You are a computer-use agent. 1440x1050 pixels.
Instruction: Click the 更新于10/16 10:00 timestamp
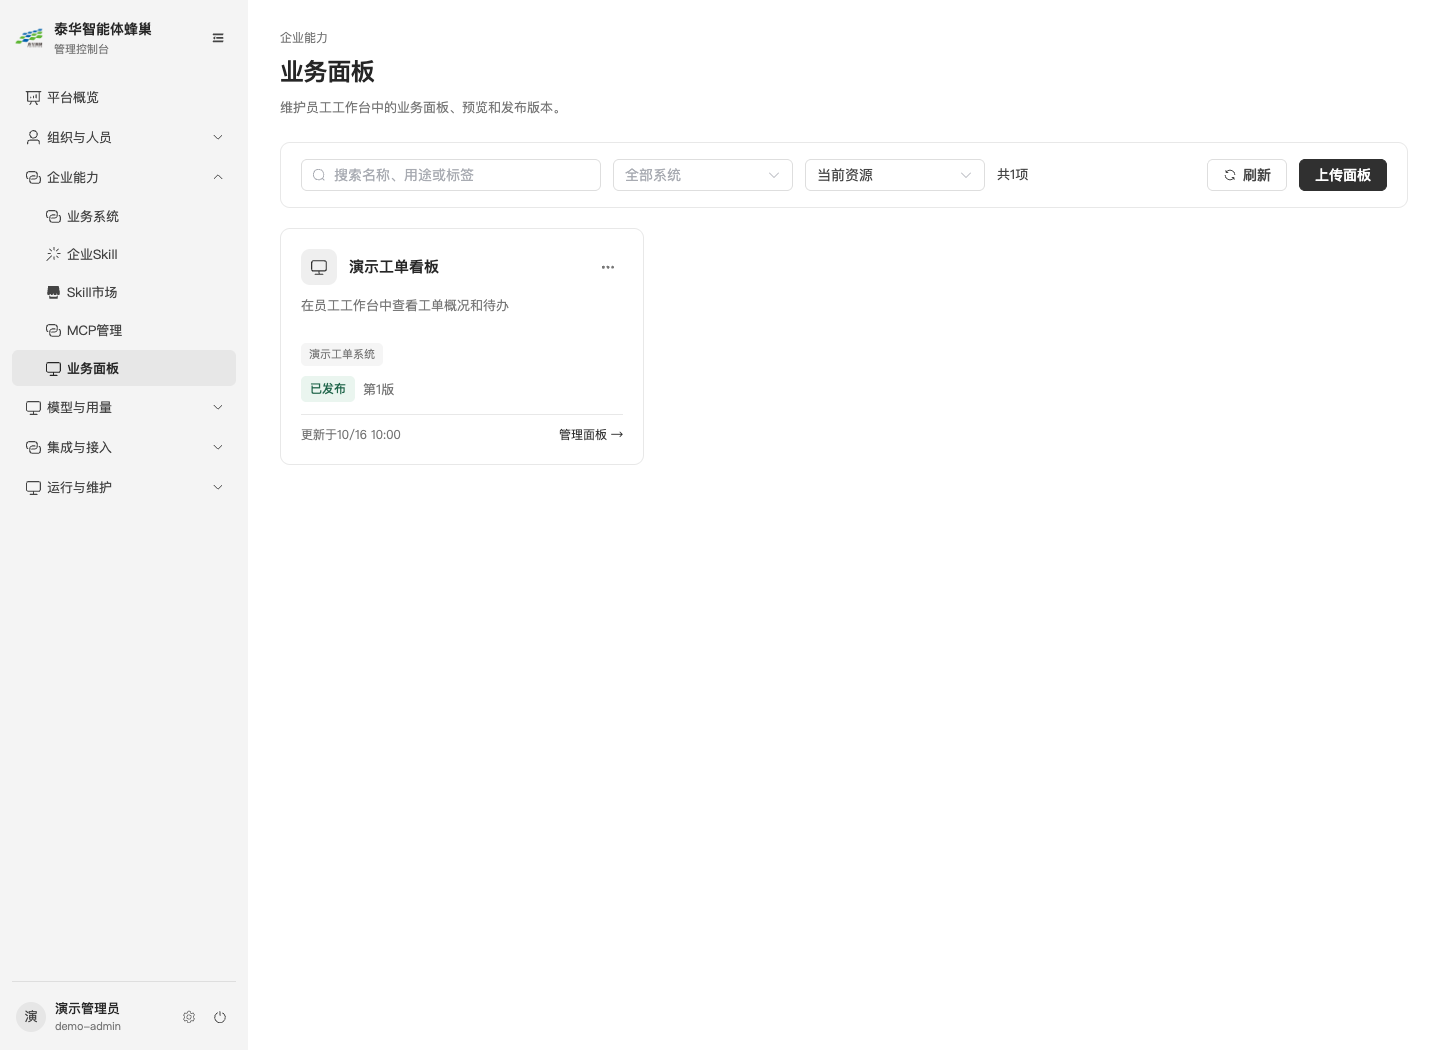[x=351, y=435]
